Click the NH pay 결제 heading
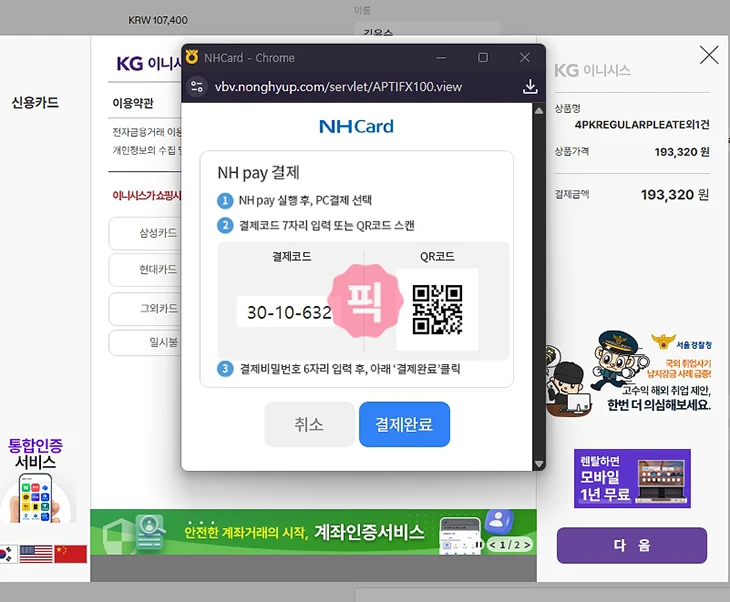 258,173
